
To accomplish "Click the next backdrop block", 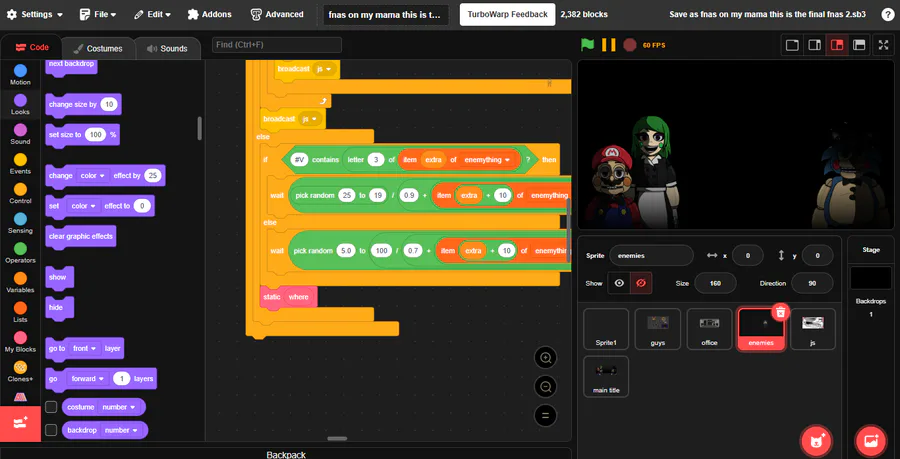I will pyautogui.click(x=72, y=65).
